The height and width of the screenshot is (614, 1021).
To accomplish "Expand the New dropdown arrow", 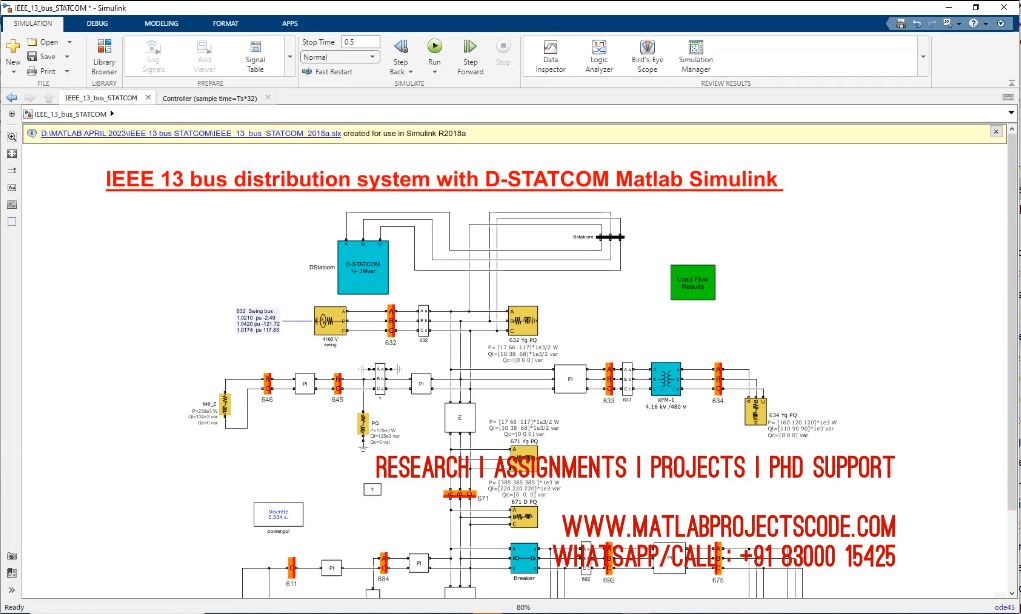I will point(12,72).
